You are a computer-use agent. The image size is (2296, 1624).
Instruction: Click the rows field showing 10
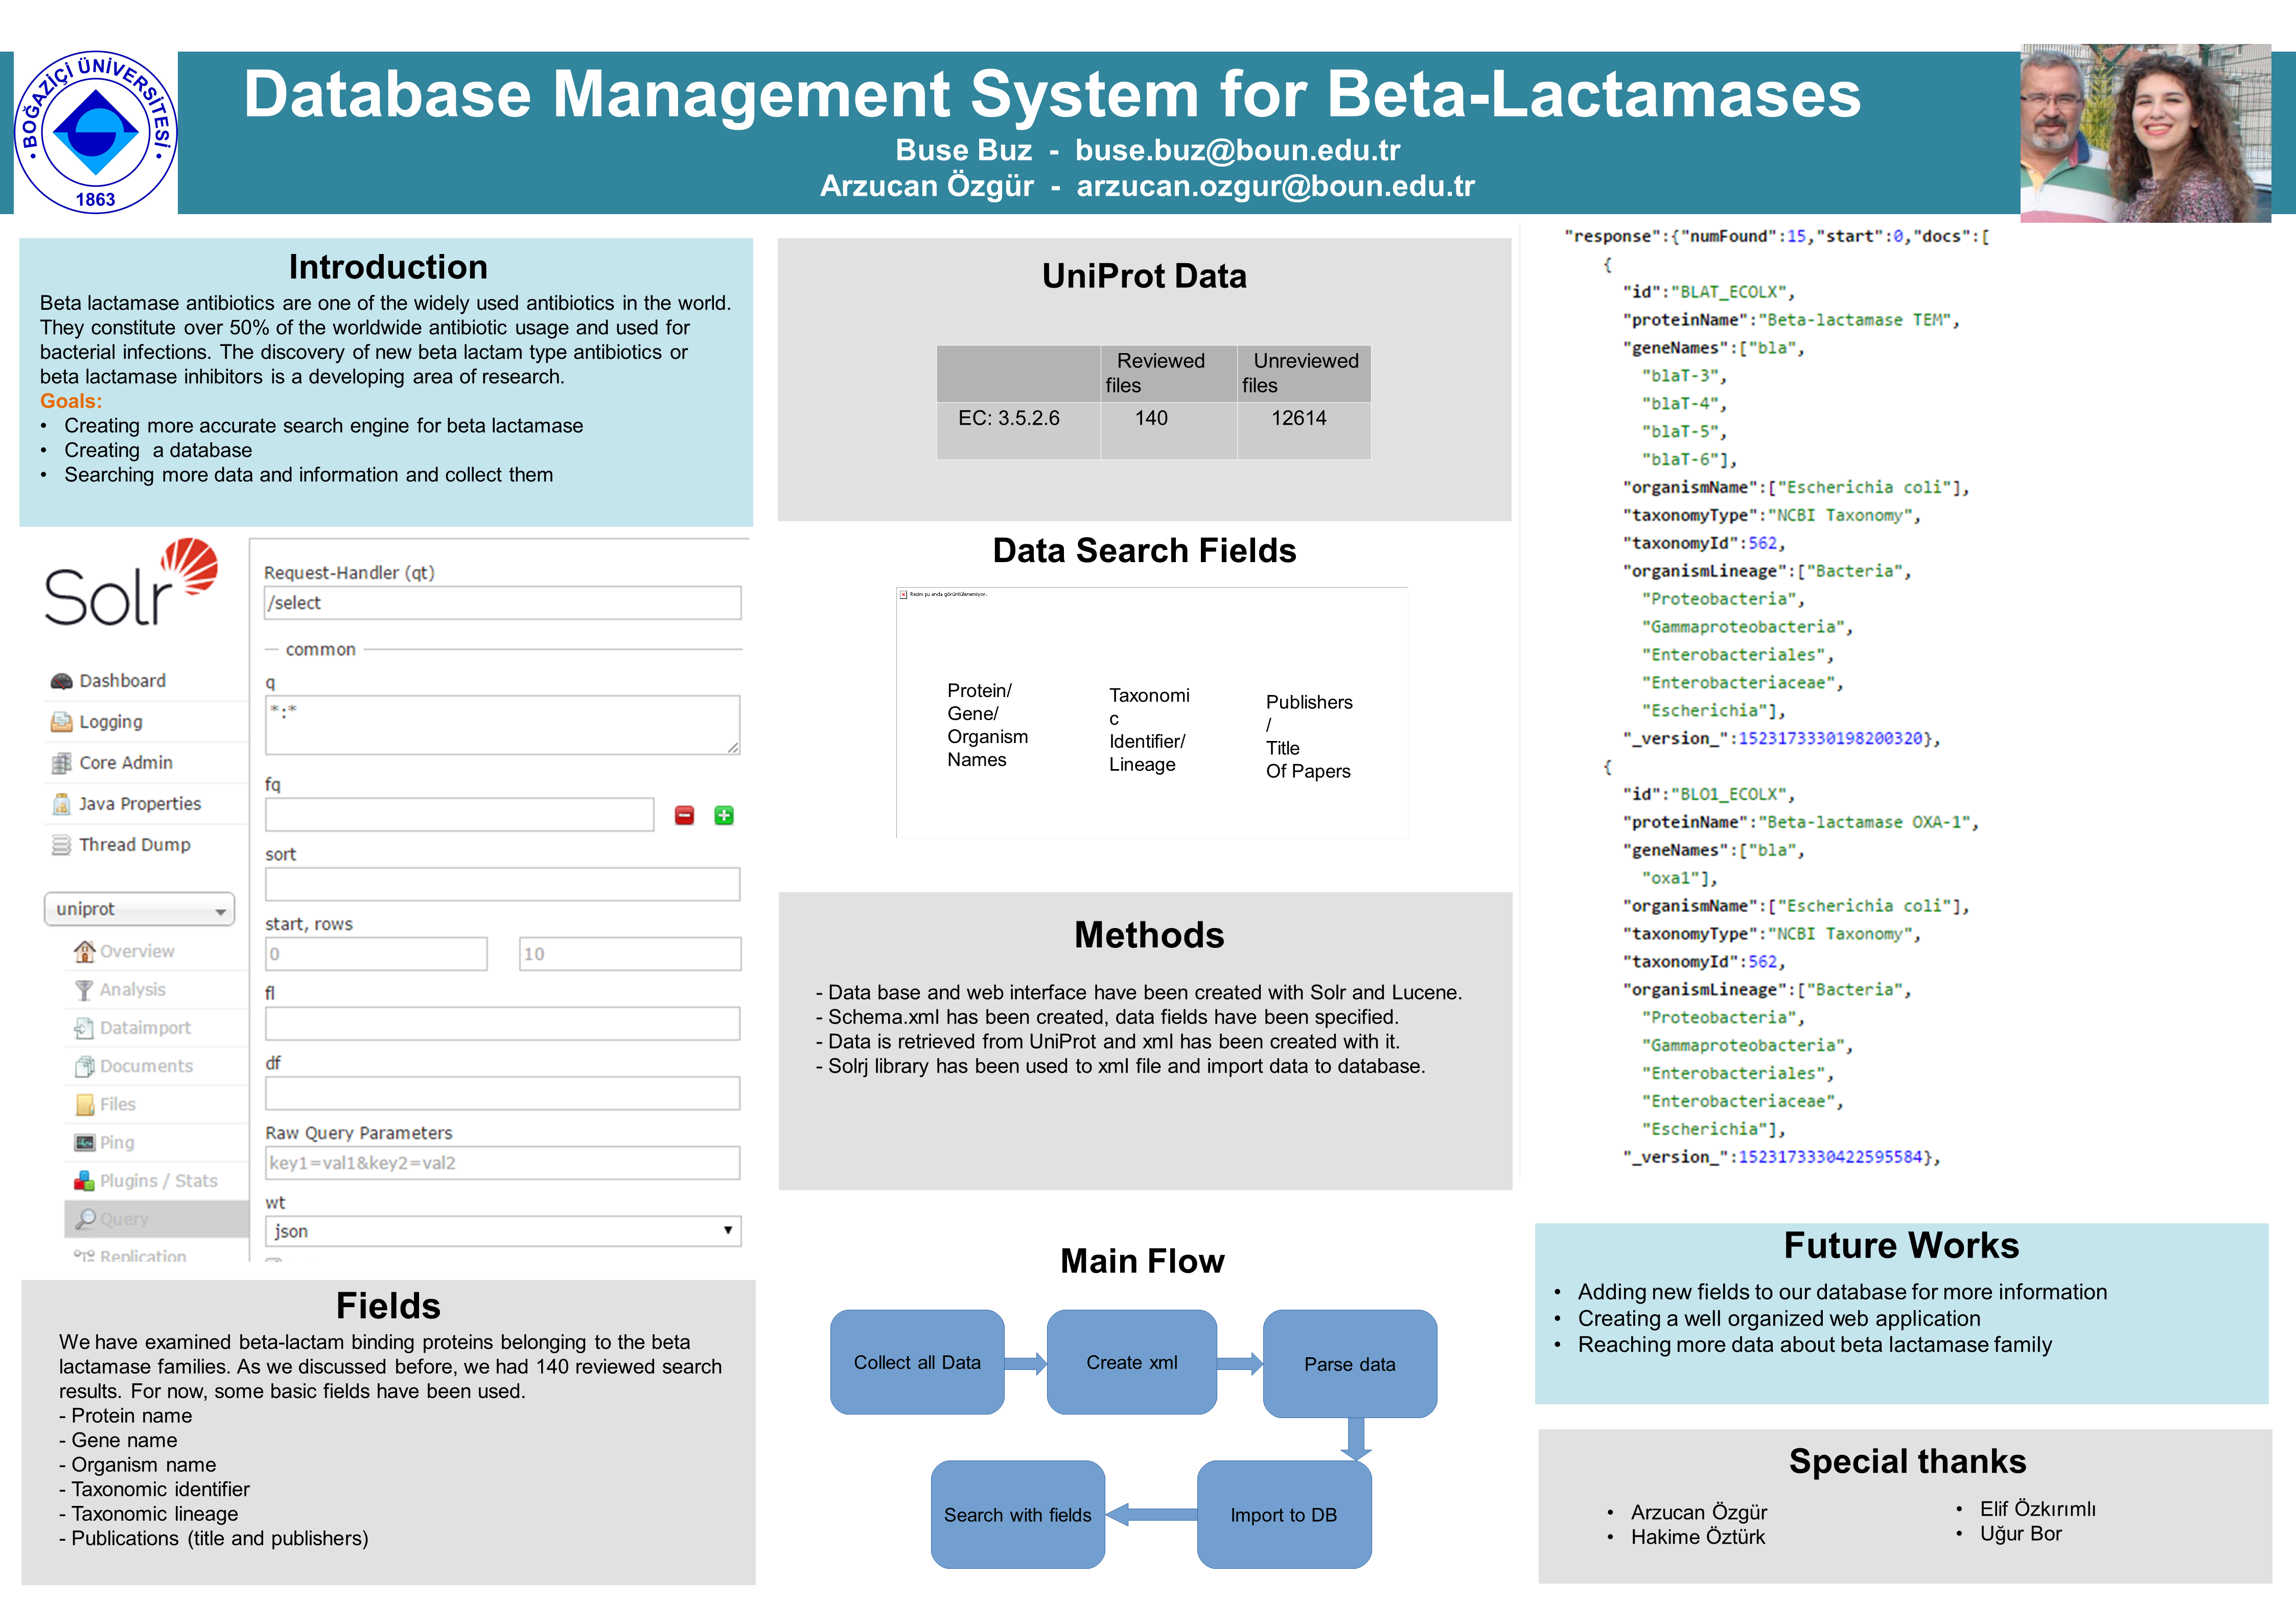point(630,954)
